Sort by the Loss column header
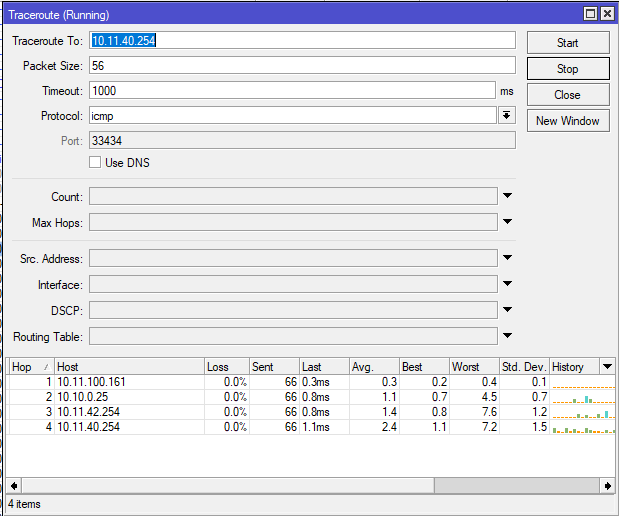619x516 pixels. pyautogui.click(x=227, y=367)
